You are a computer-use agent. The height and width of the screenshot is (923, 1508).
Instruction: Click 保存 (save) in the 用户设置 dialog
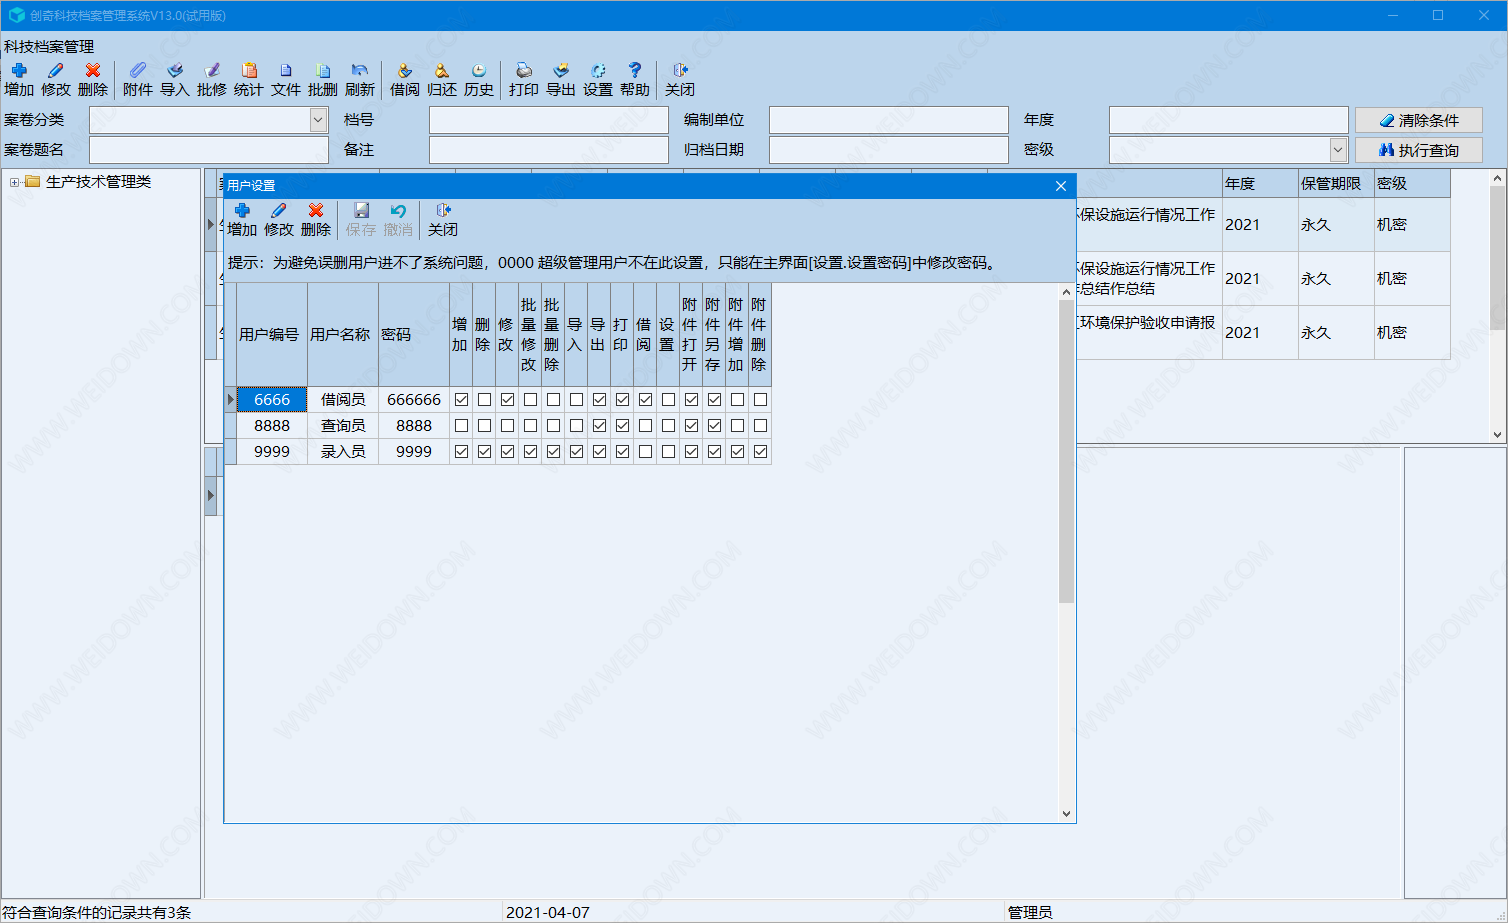tap(361, 219)
